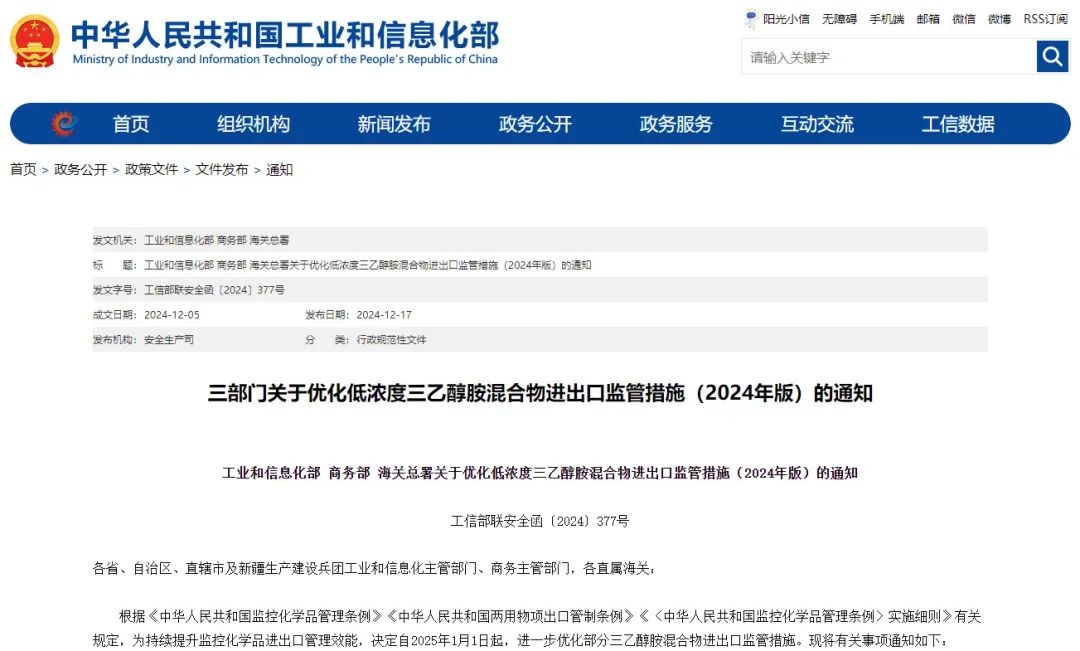
Task: Go to 政策文件 in the breadcrumb
Action: click(152, 169)
